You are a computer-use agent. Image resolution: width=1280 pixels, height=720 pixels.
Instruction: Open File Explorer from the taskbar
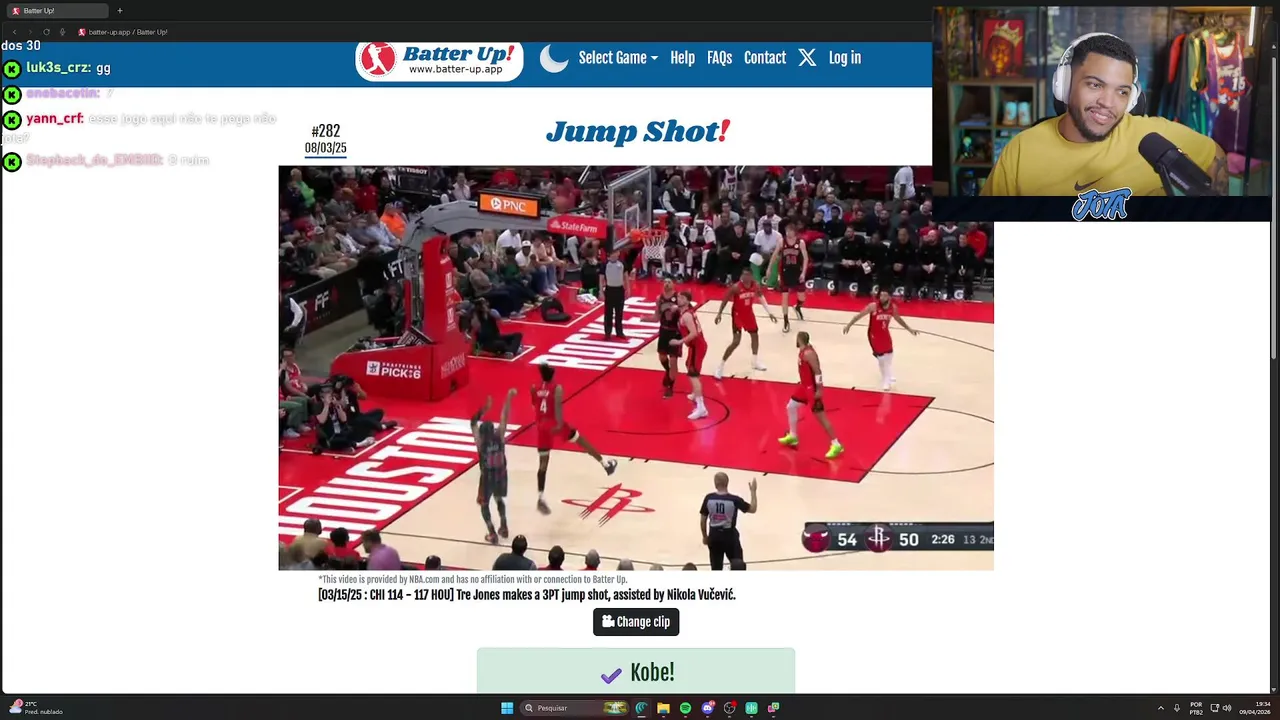663,708
